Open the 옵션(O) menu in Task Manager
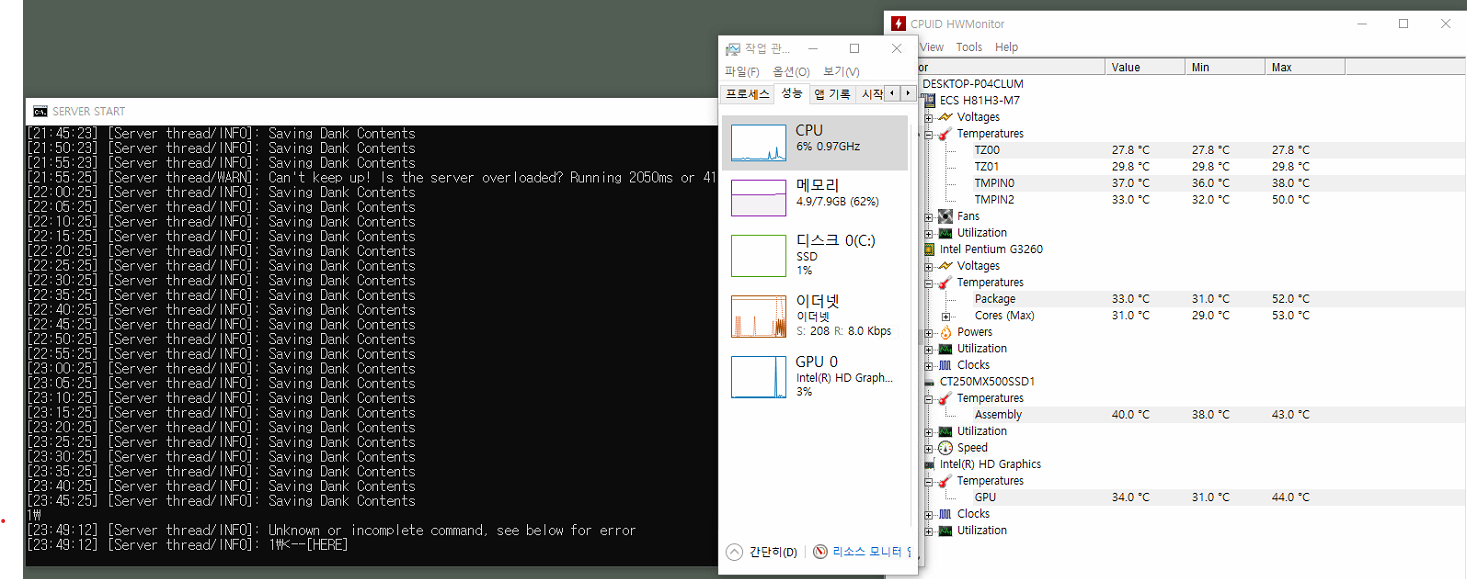 point(791,72)
